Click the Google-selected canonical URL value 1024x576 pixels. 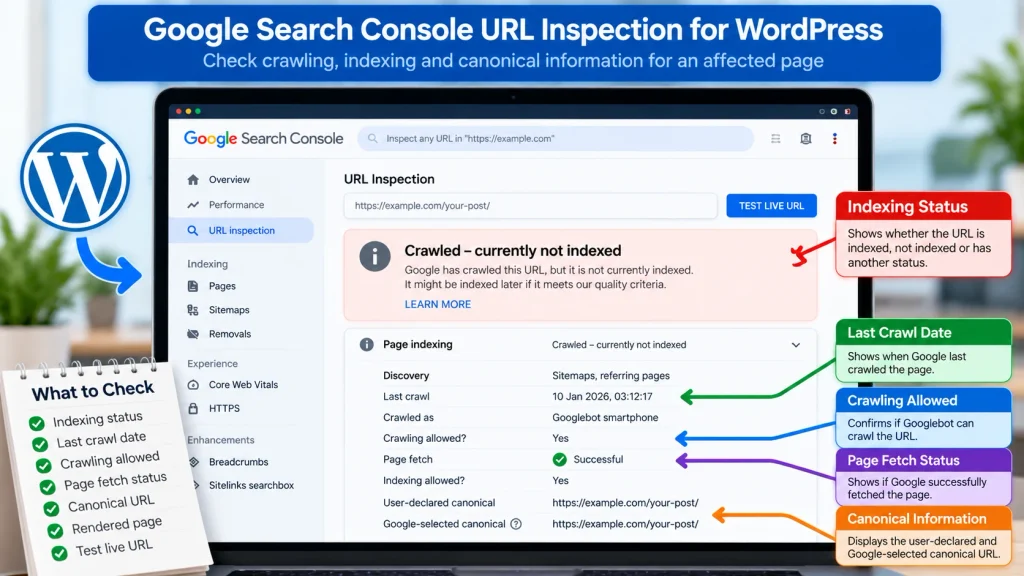[625, 524]
